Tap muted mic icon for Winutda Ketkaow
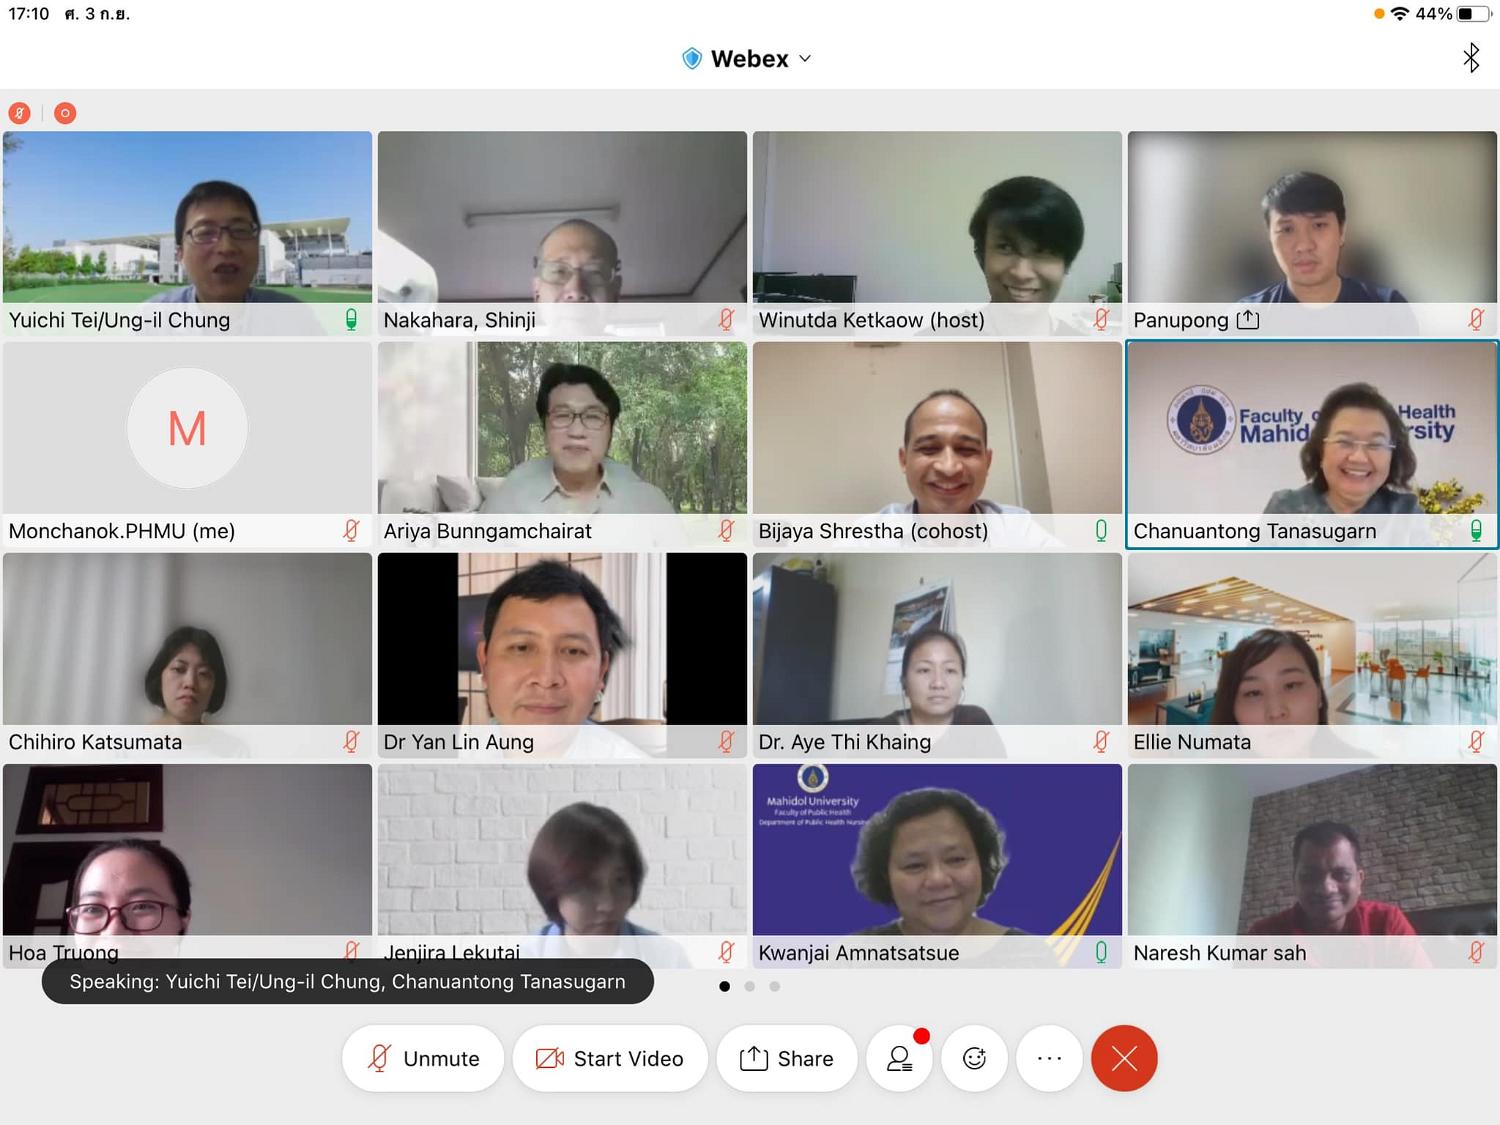1500x1125 pixels. (x=1101, y=320)
